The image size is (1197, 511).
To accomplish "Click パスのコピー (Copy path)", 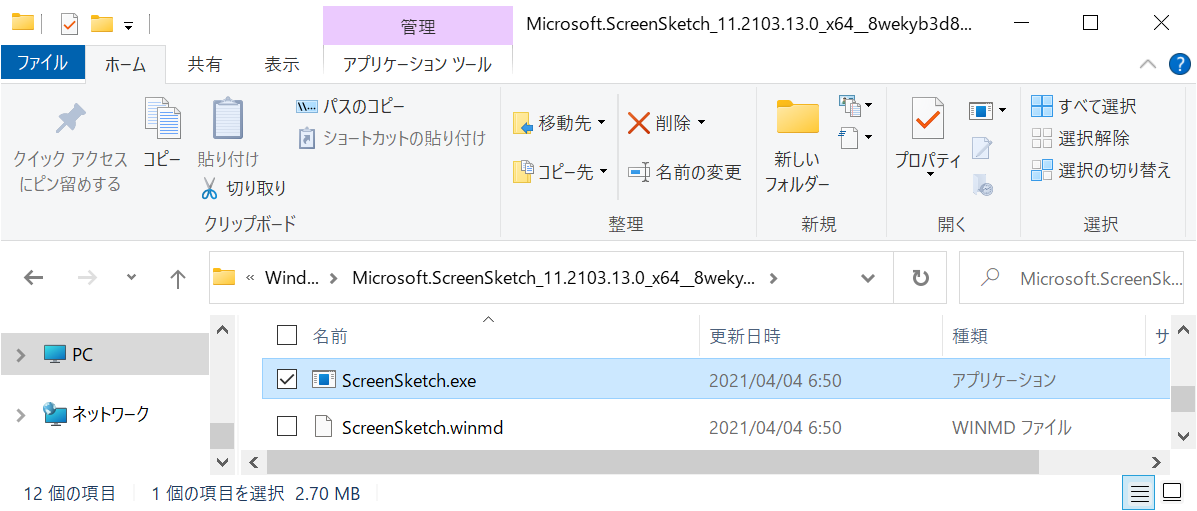I will click(350, 107).
